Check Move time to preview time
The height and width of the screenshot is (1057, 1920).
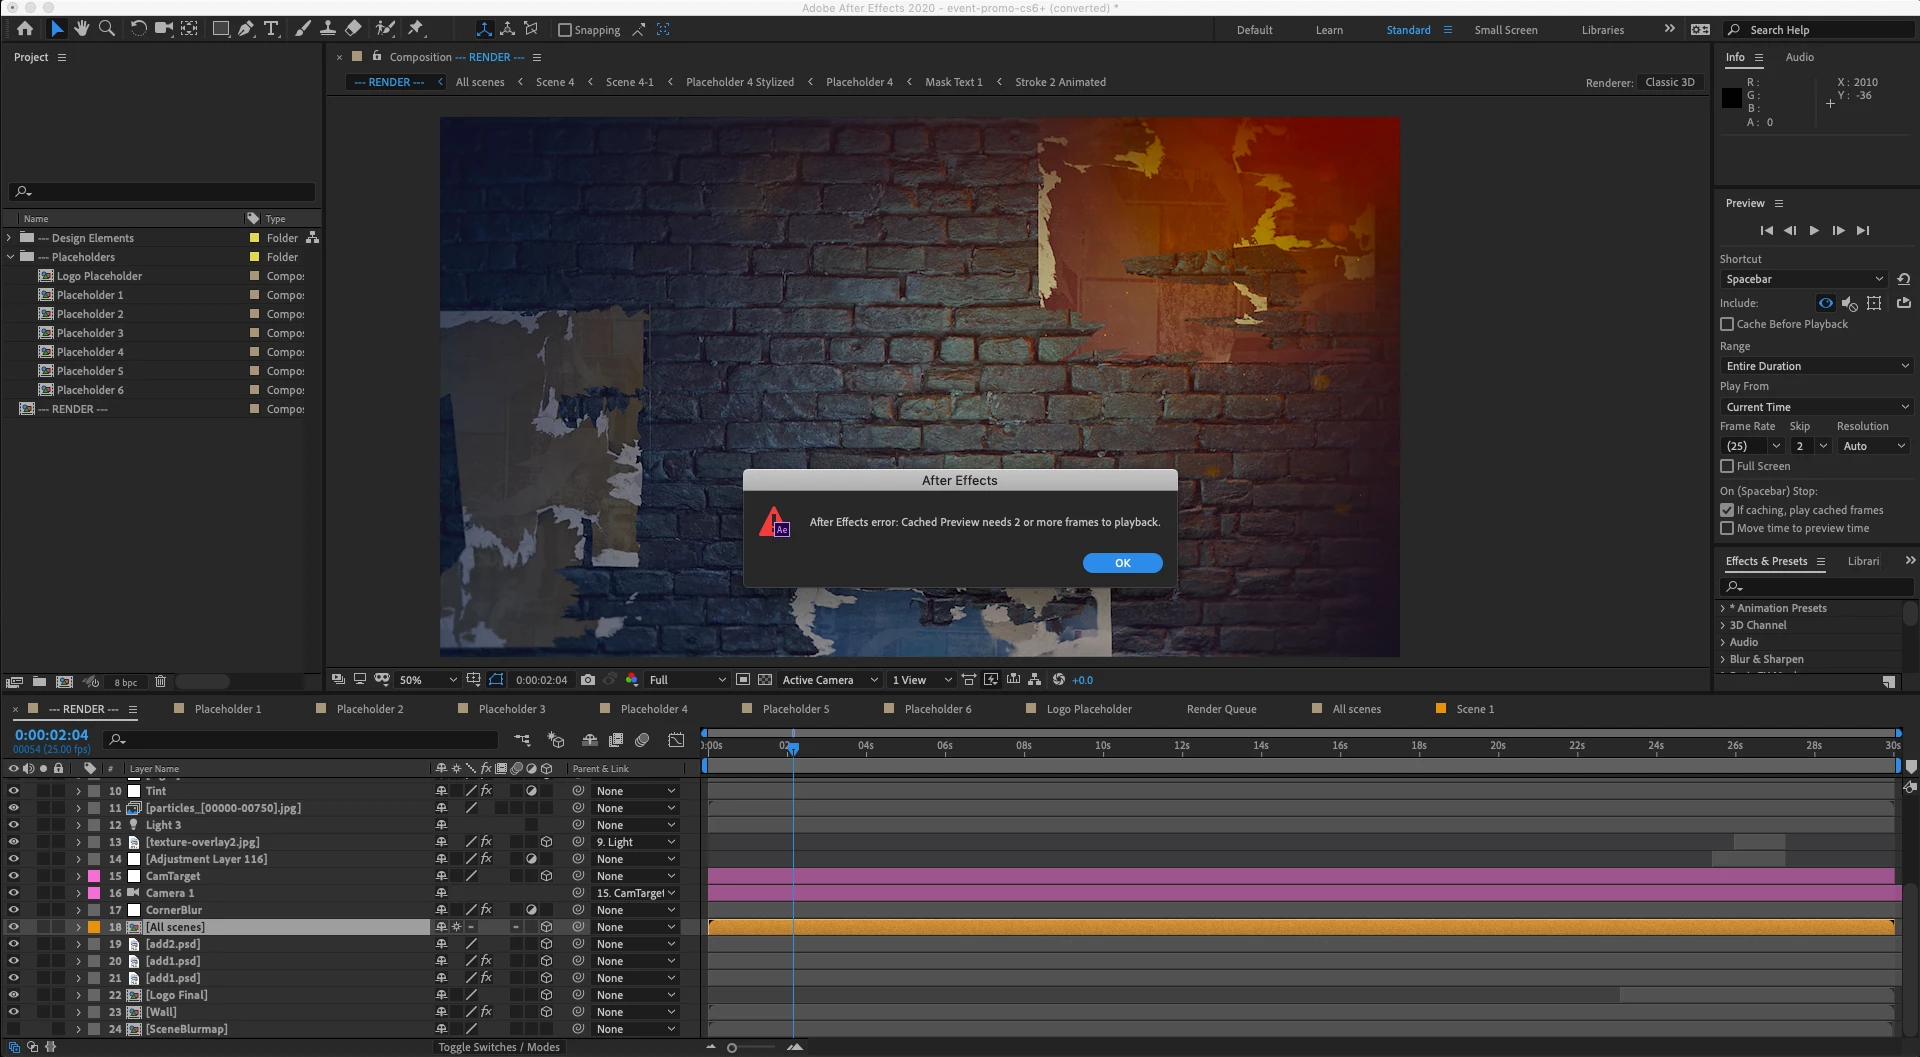[x=1727, y=528]
